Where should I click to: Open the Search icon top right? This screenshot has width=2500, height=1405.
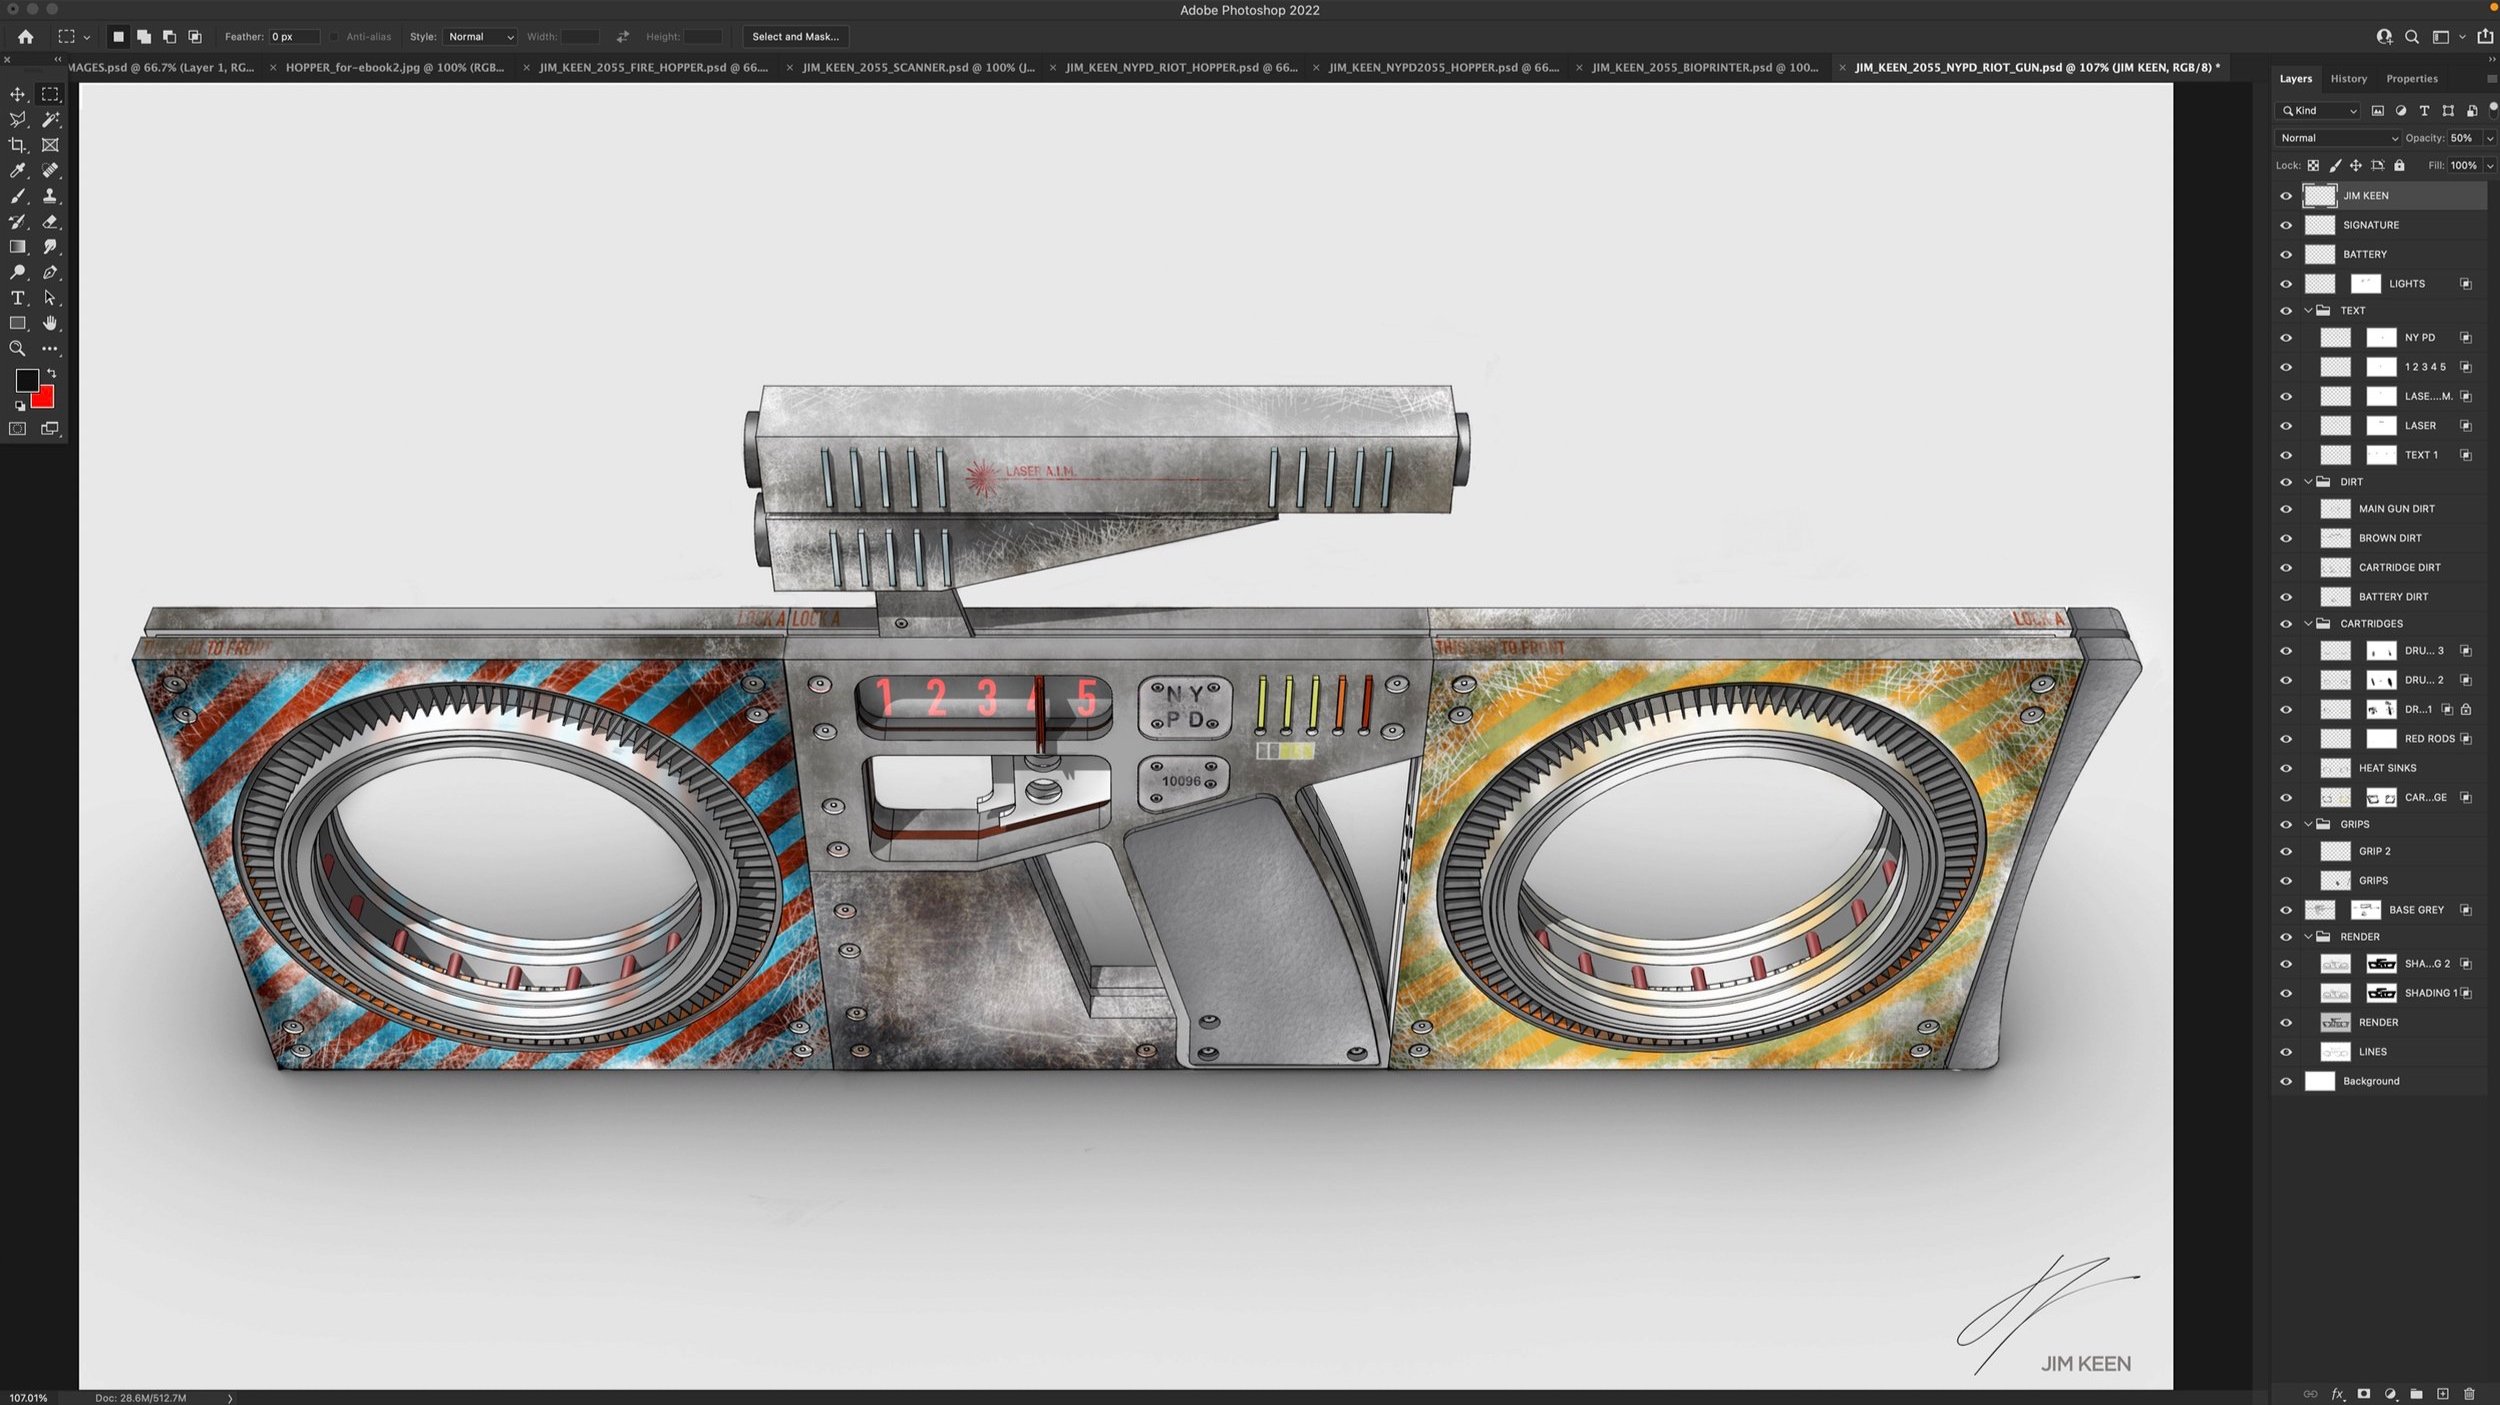tap(2412, 37)
